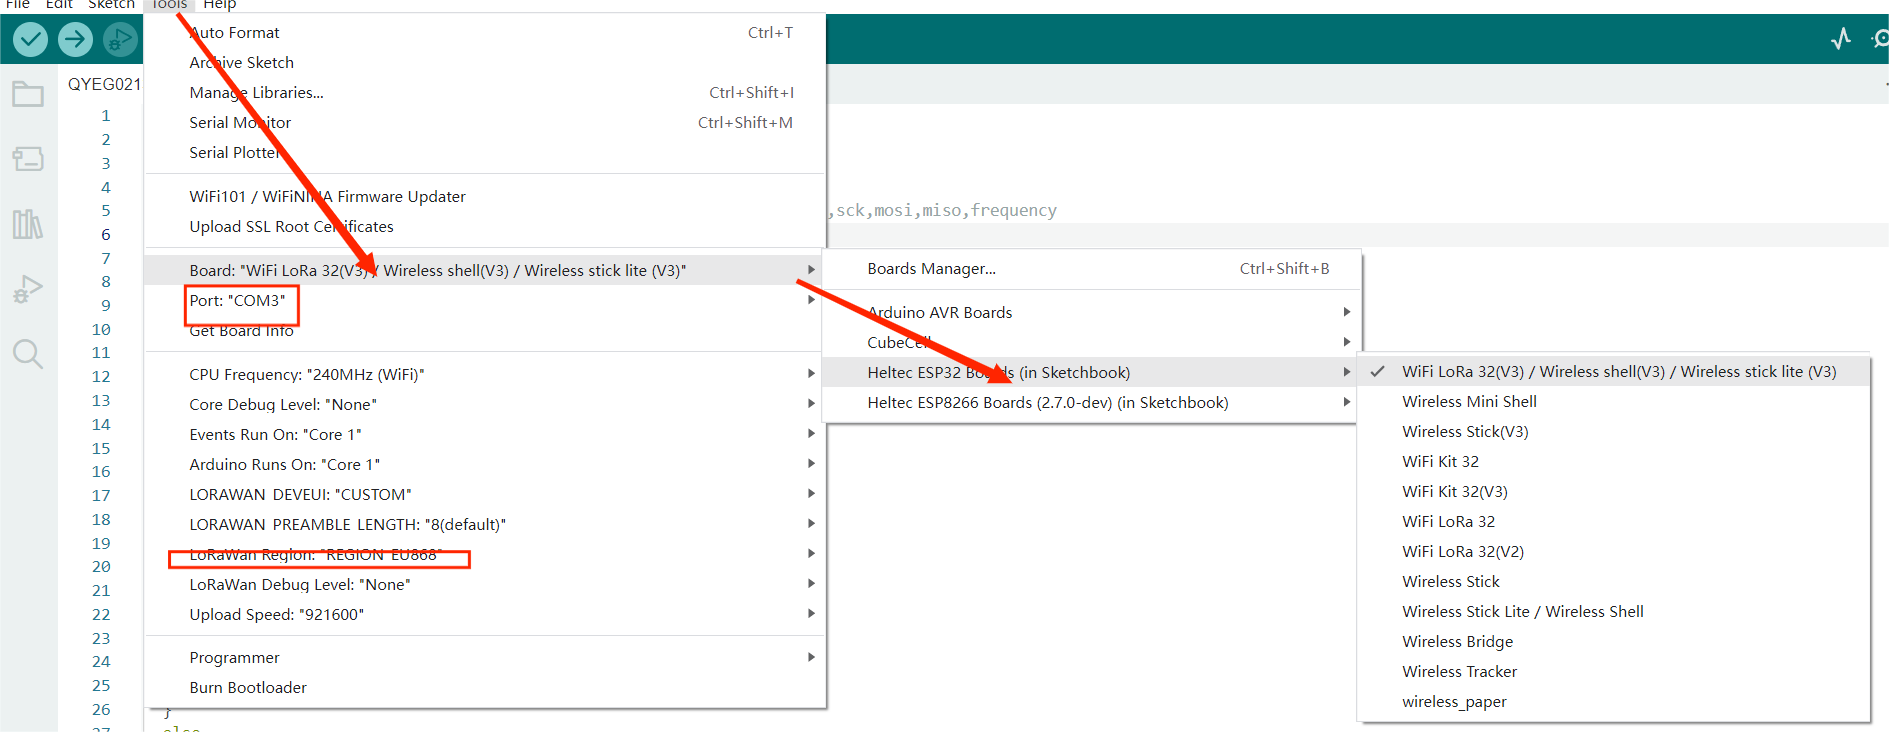Choose Wireless Stick(V3) board option
1889x732 pixels.
click(1465, 432)
